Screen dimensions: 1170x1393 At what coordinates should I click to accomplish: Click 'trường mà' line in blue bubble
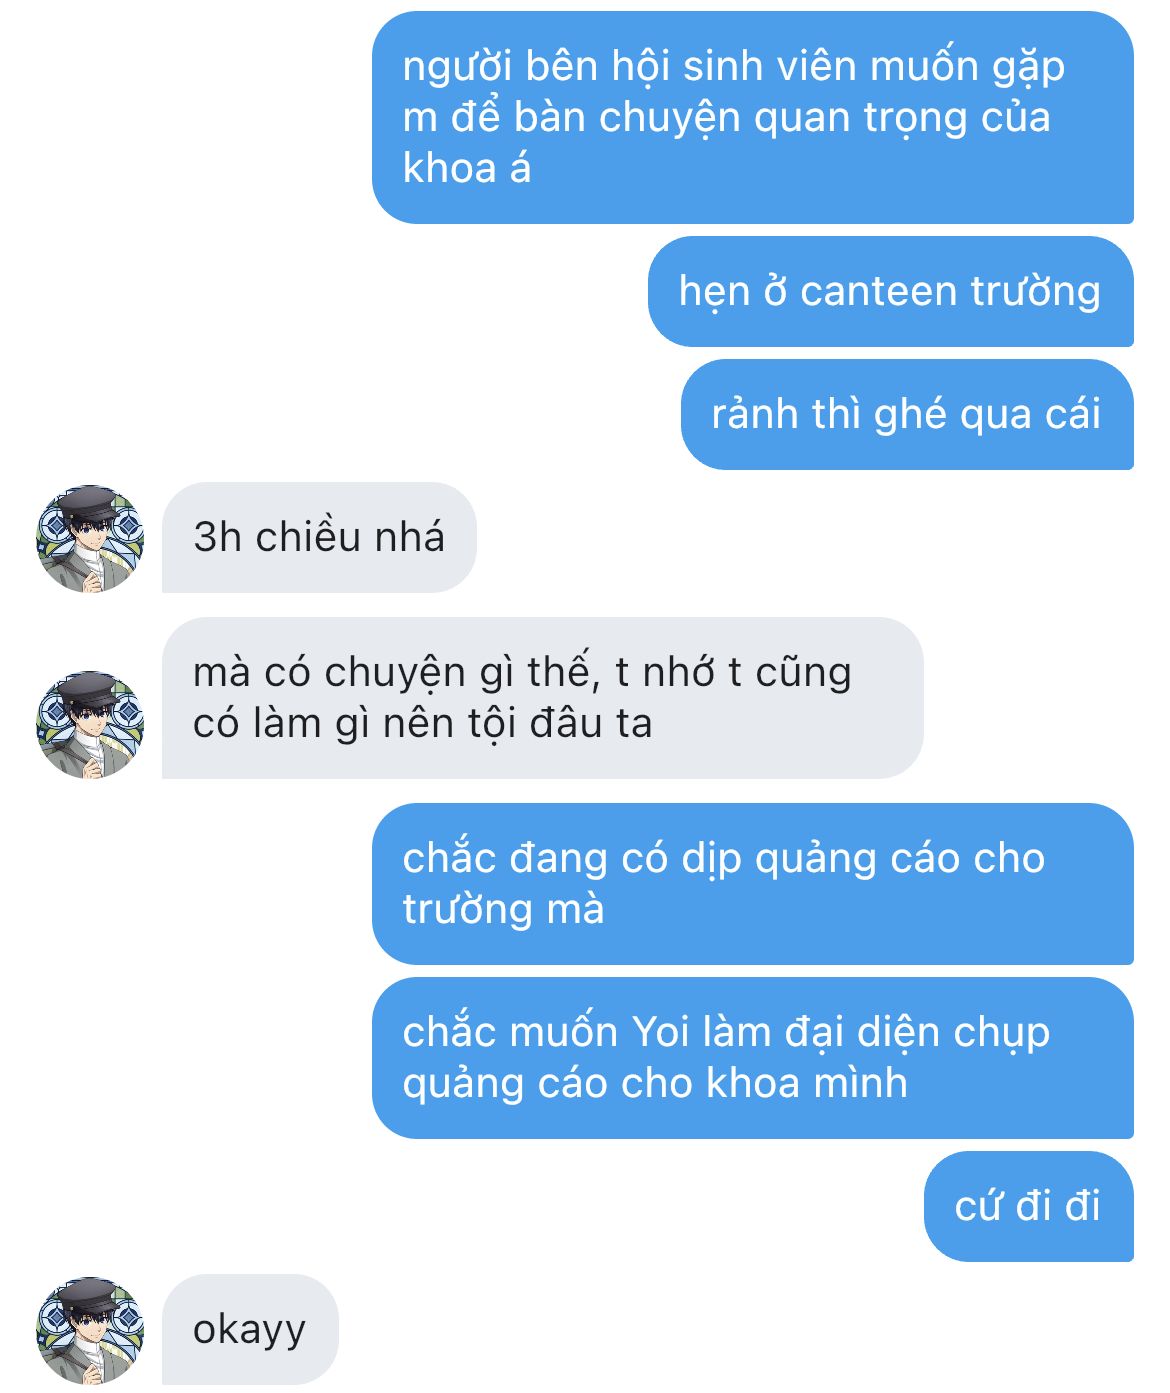click(503, 910)
